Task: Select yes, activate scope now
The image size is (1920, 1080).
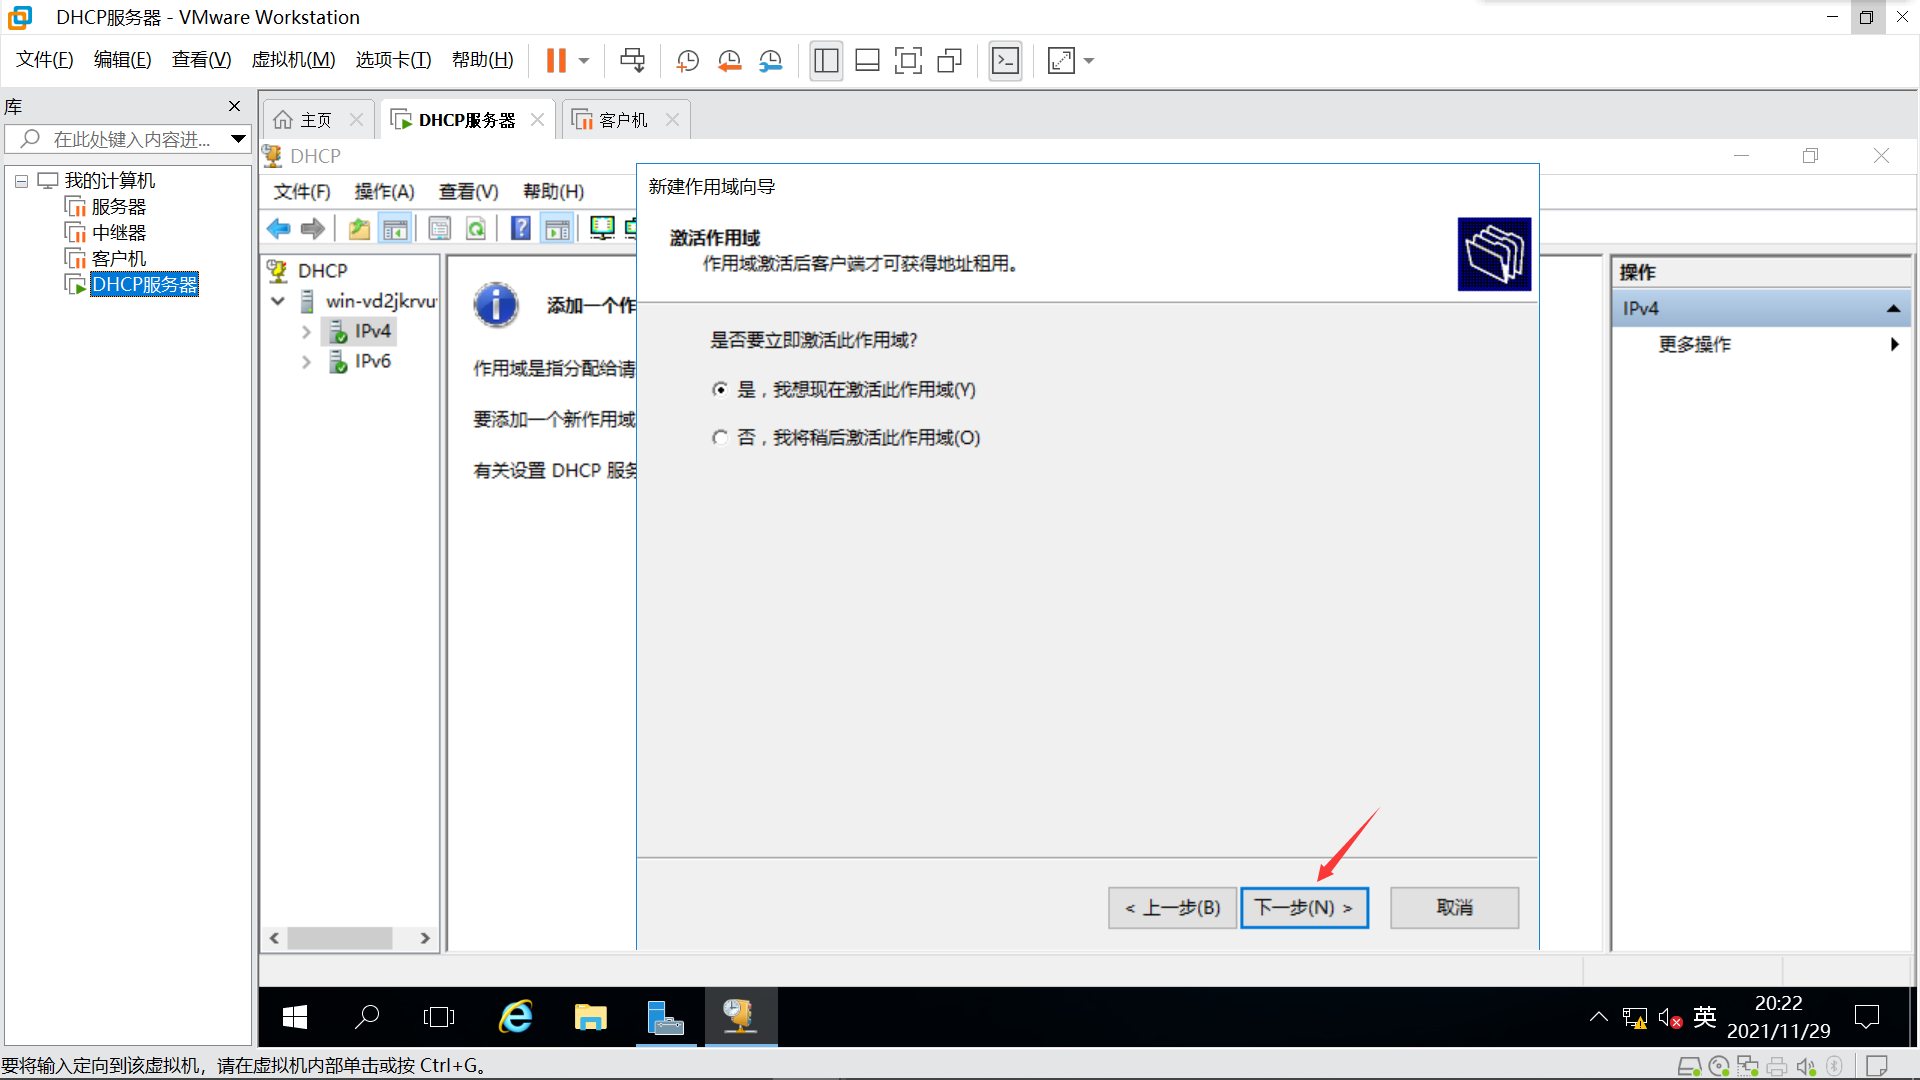Action: click(x=720, y=390)
